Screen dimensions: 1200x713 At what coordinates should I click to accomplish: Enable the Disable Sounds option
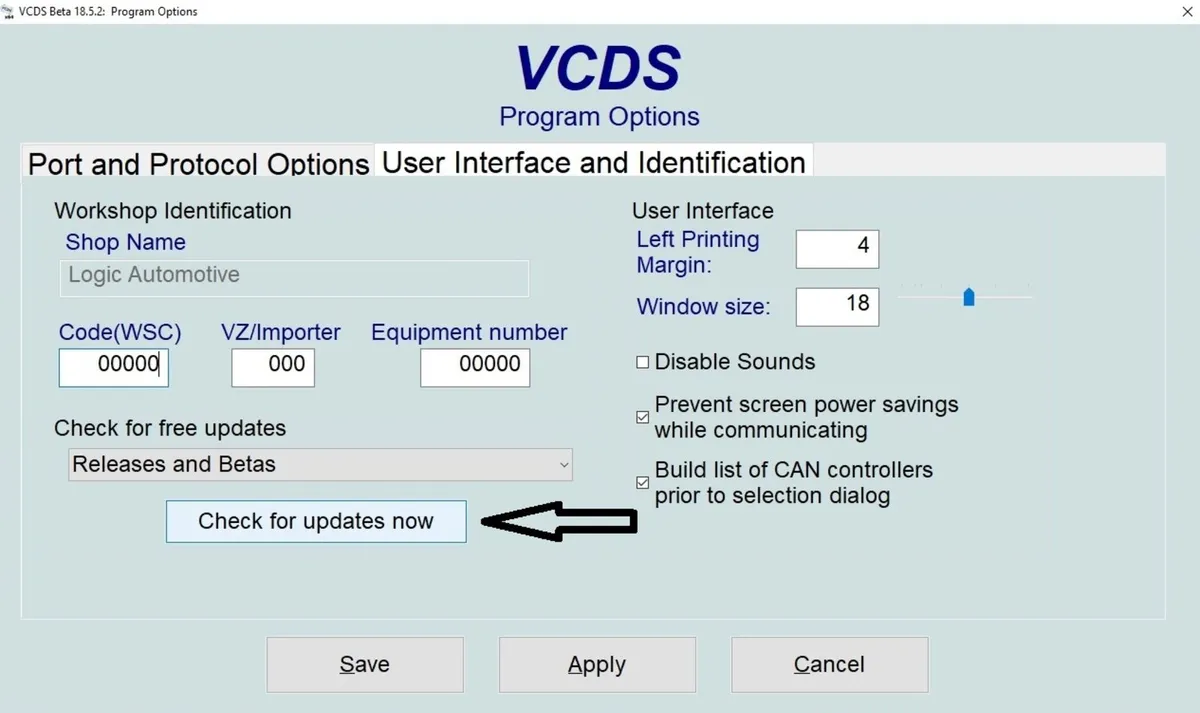tap(642, 362)
